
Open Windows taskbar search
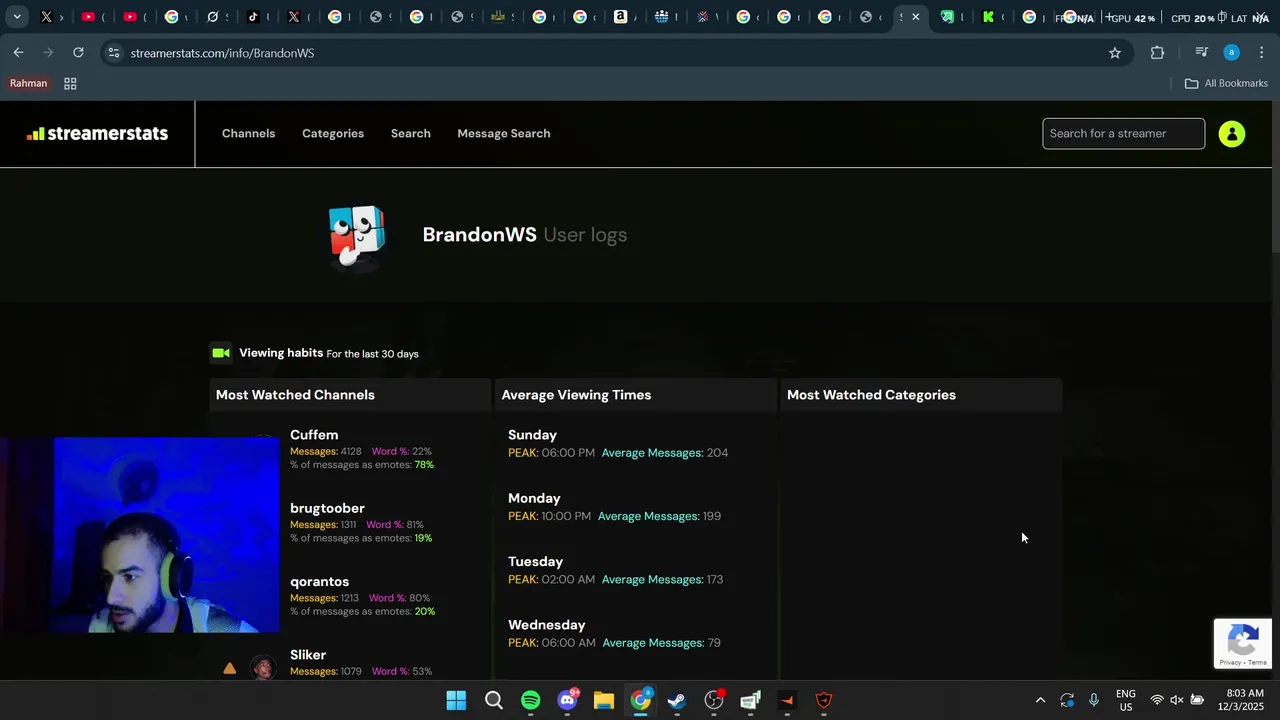pos(493,700)
